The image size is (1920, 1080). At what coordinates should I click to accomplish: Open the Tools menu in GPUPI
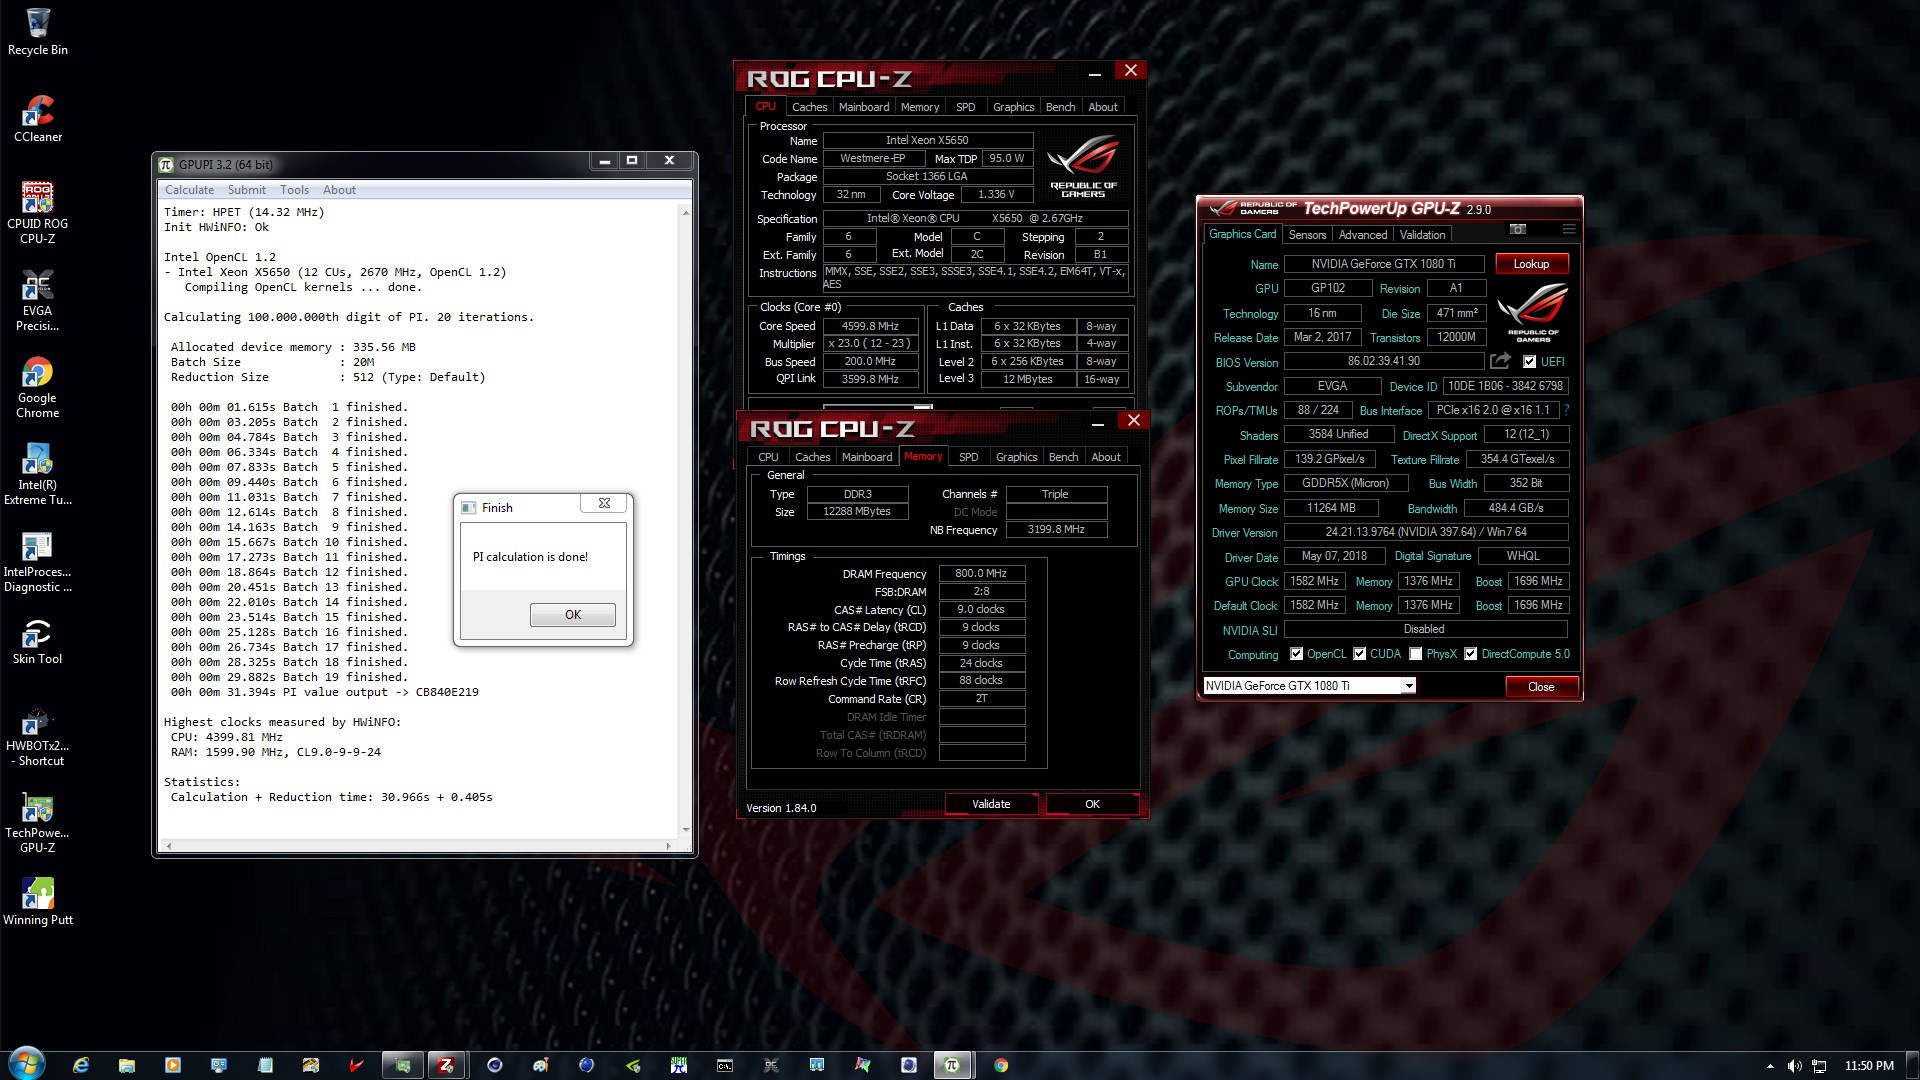click(294, 190)
